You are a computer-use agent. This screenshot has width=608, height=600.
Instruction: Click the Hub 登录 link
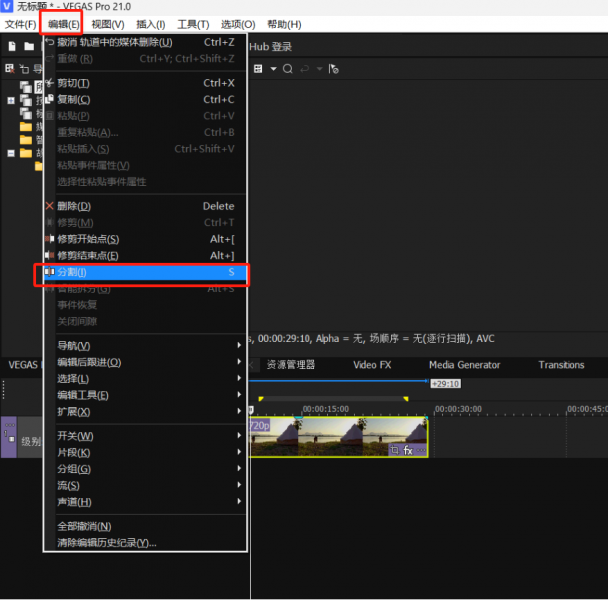tap(270, 47)
